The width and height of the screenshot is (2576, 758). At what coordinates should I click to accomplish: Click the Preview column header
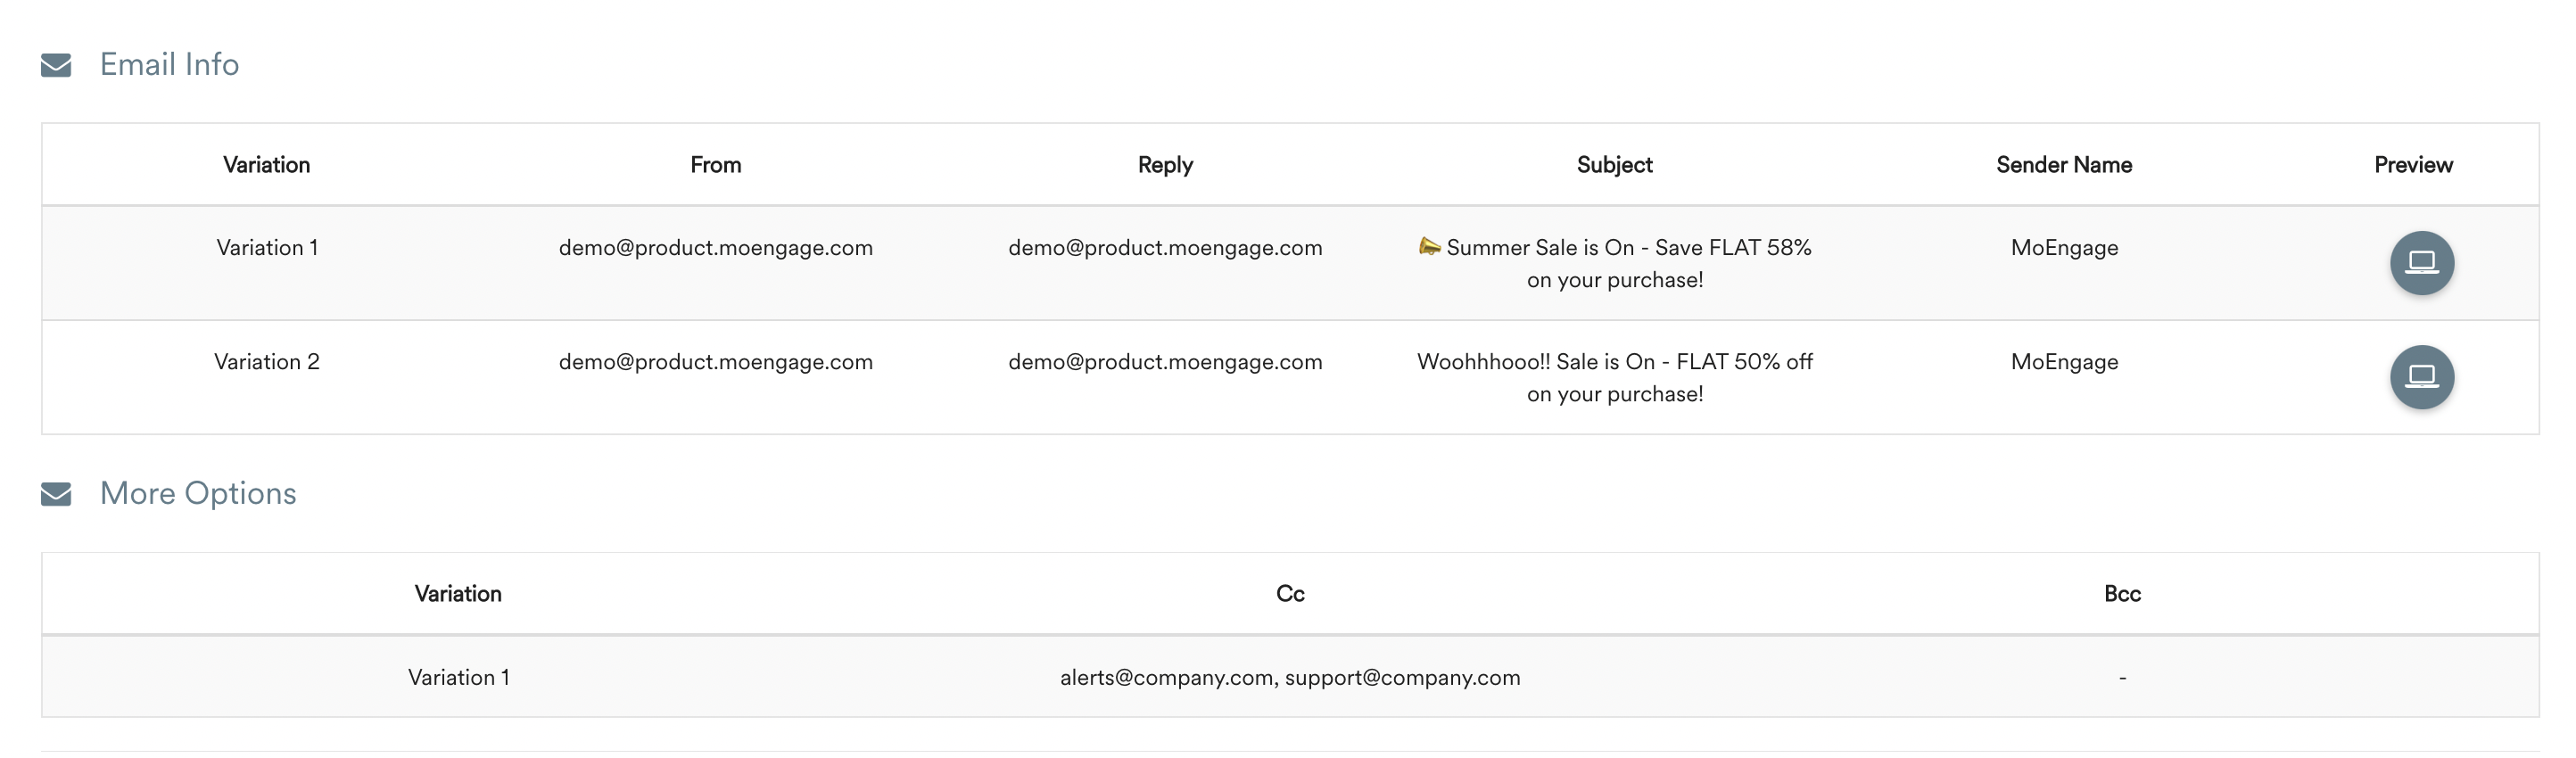tap(2412, 165)
